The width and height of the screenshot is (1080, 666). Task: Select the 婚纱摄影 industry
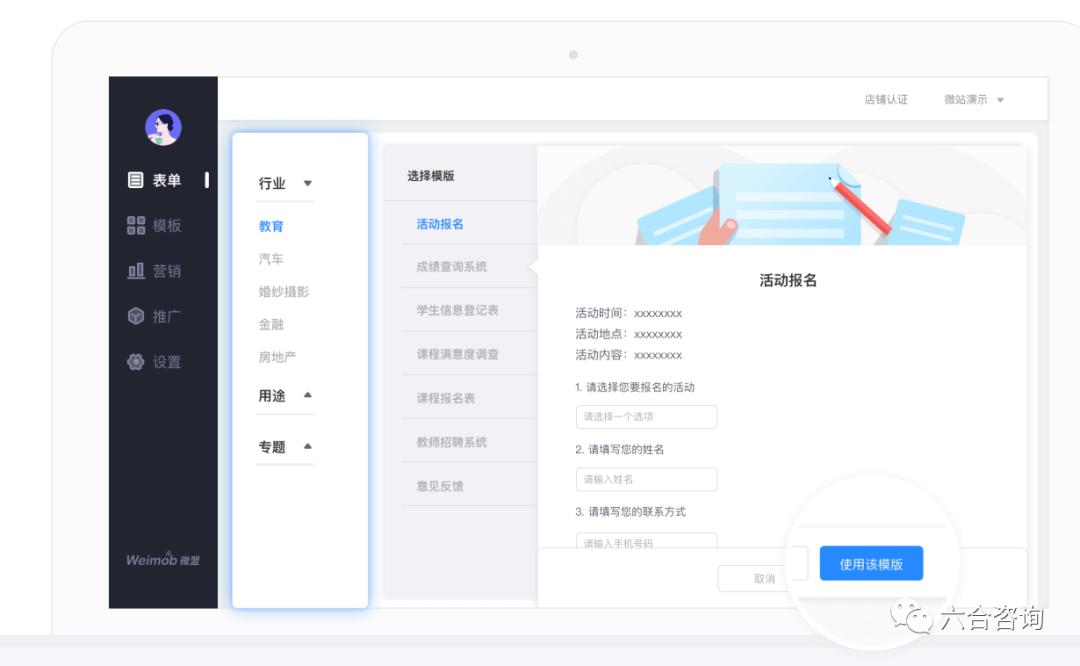click(284, 291)
